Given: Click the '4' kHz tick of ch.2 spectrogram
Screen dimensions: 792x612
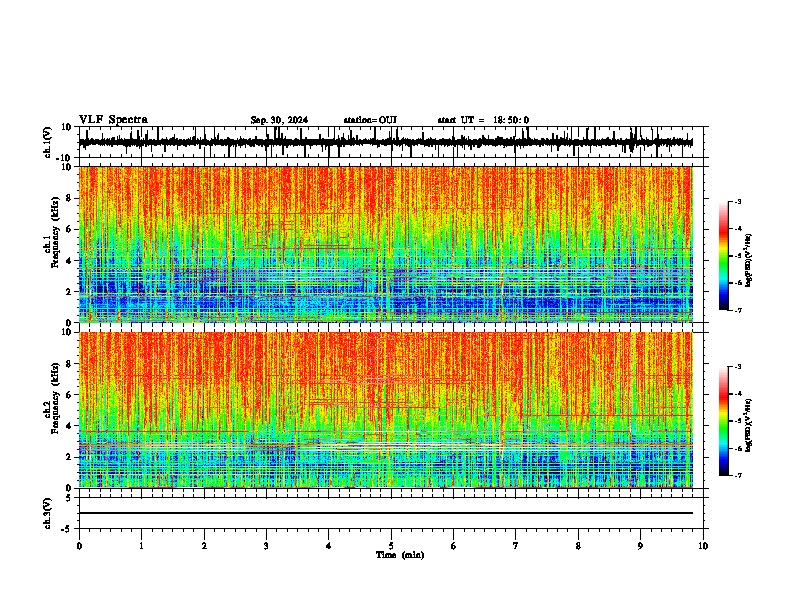Looking at the screenshot, I should pos(71,426).
